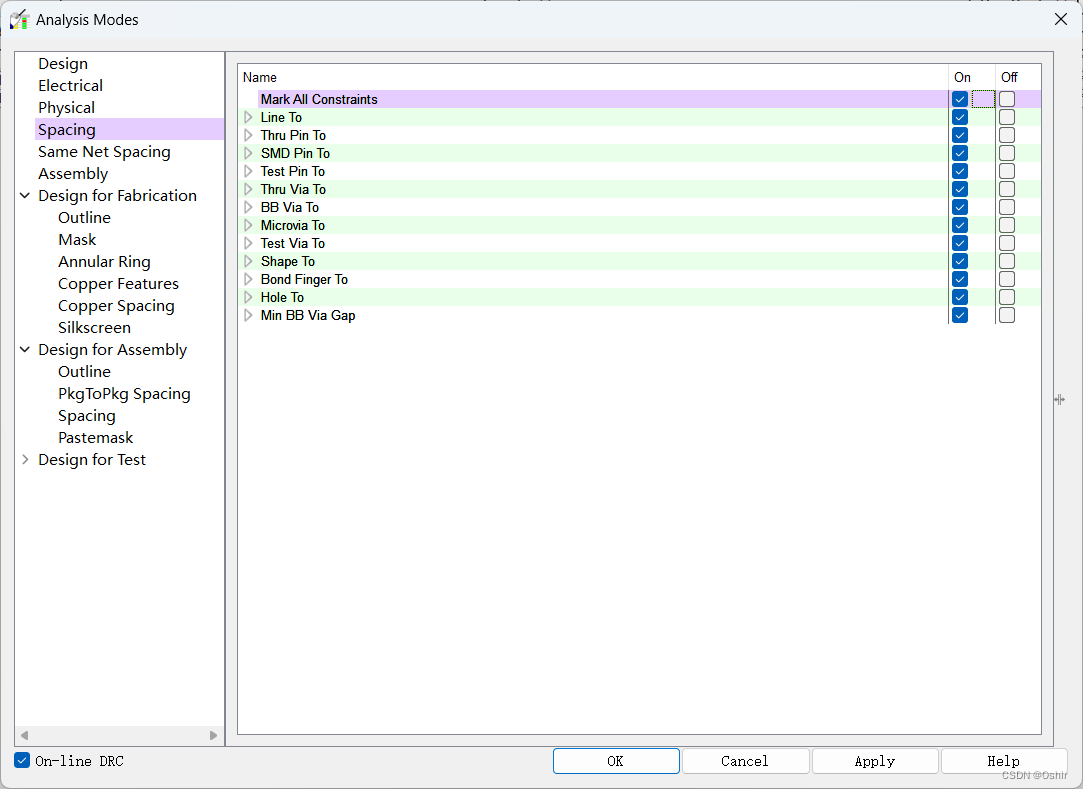The width and height of the screenshot is (1083, 789).
Task: Close the Analysis Modes dialog
Action: [x=1060, y=19]
